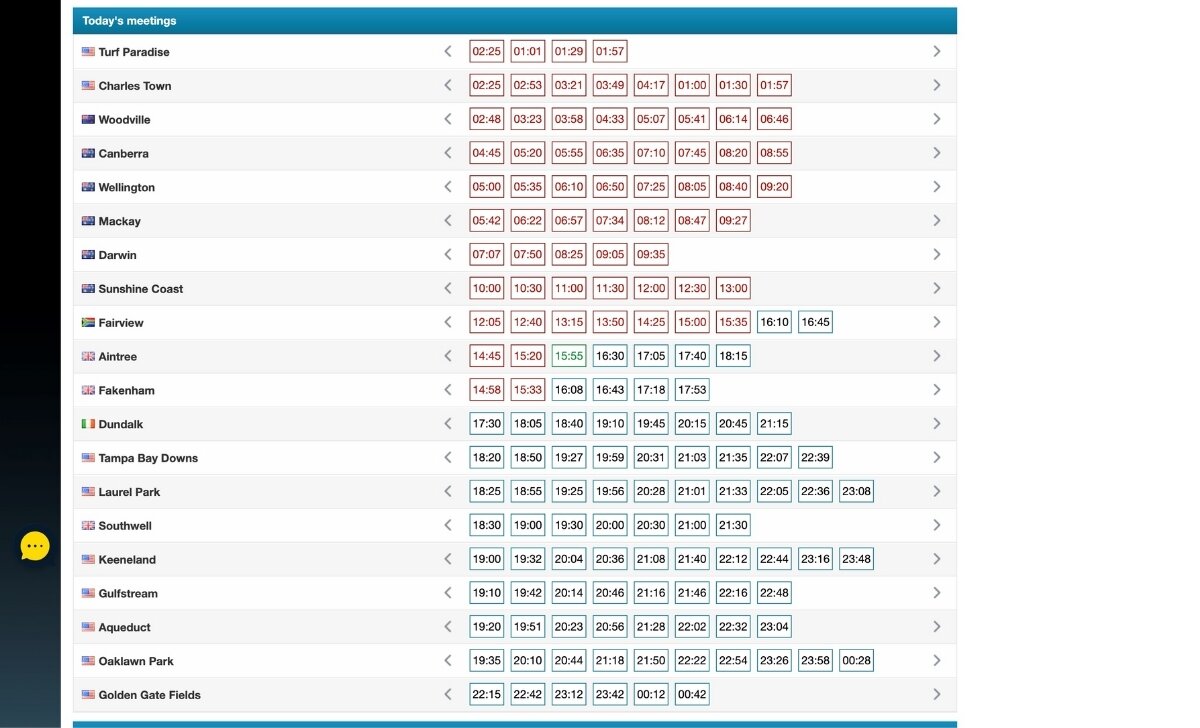Select the 21:30 Southwell race
Viewport: 1200px width, 728px height.
click(733, 525)
